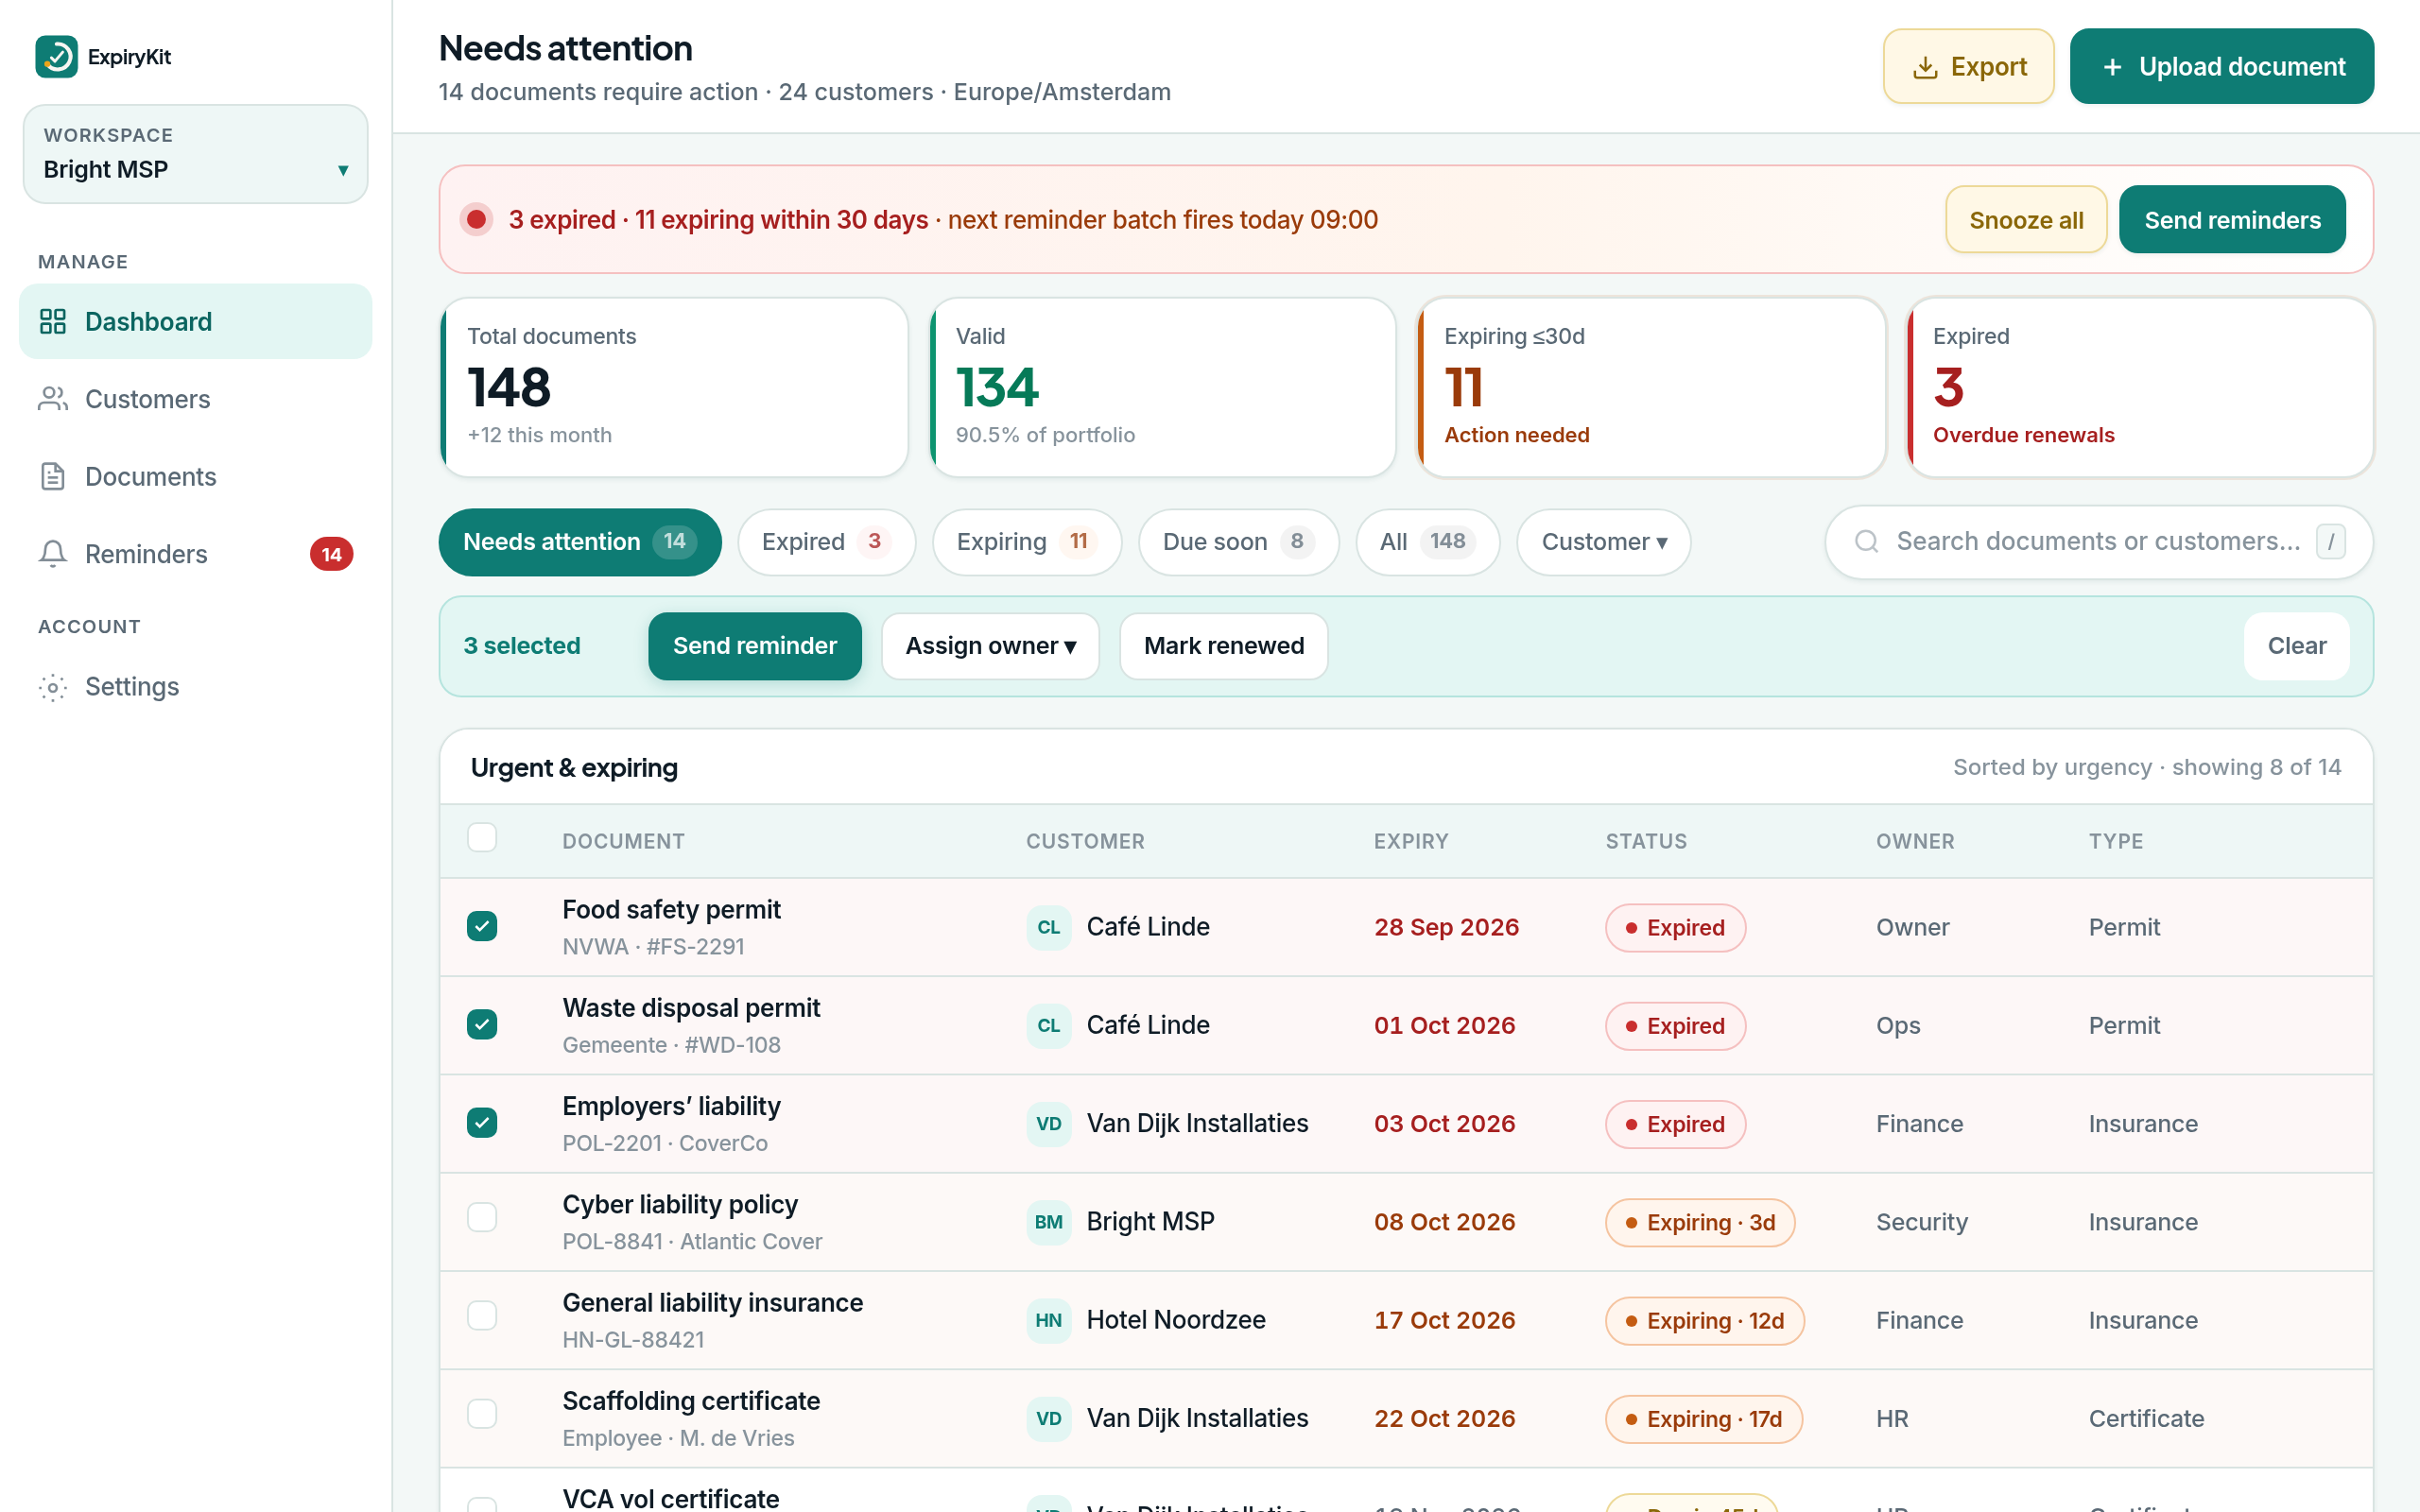Check the Cyber liability policy checkbox
Viewport: 2420px width, 1512px height.
[482, 1217]
